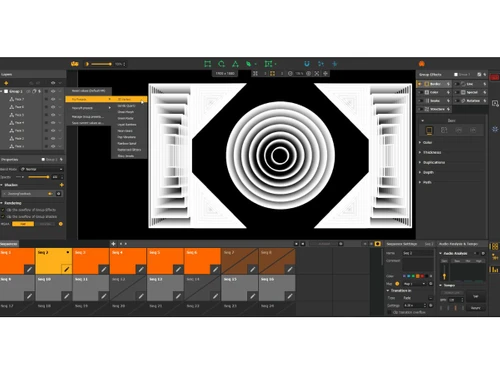Edit Seq 10 with its pencil icon

click(67, 296)
